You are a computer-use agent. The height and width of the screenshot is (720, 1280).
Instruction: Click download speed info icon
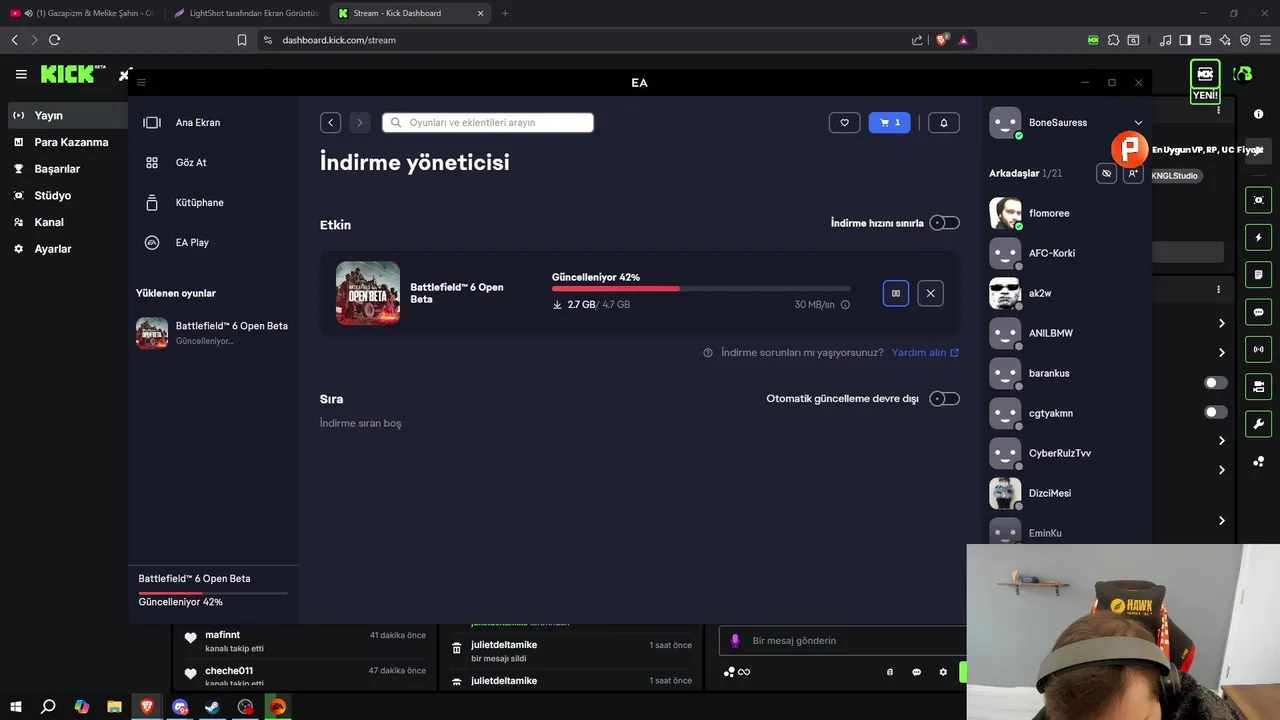pyautogui.click(x=845, y=305)
